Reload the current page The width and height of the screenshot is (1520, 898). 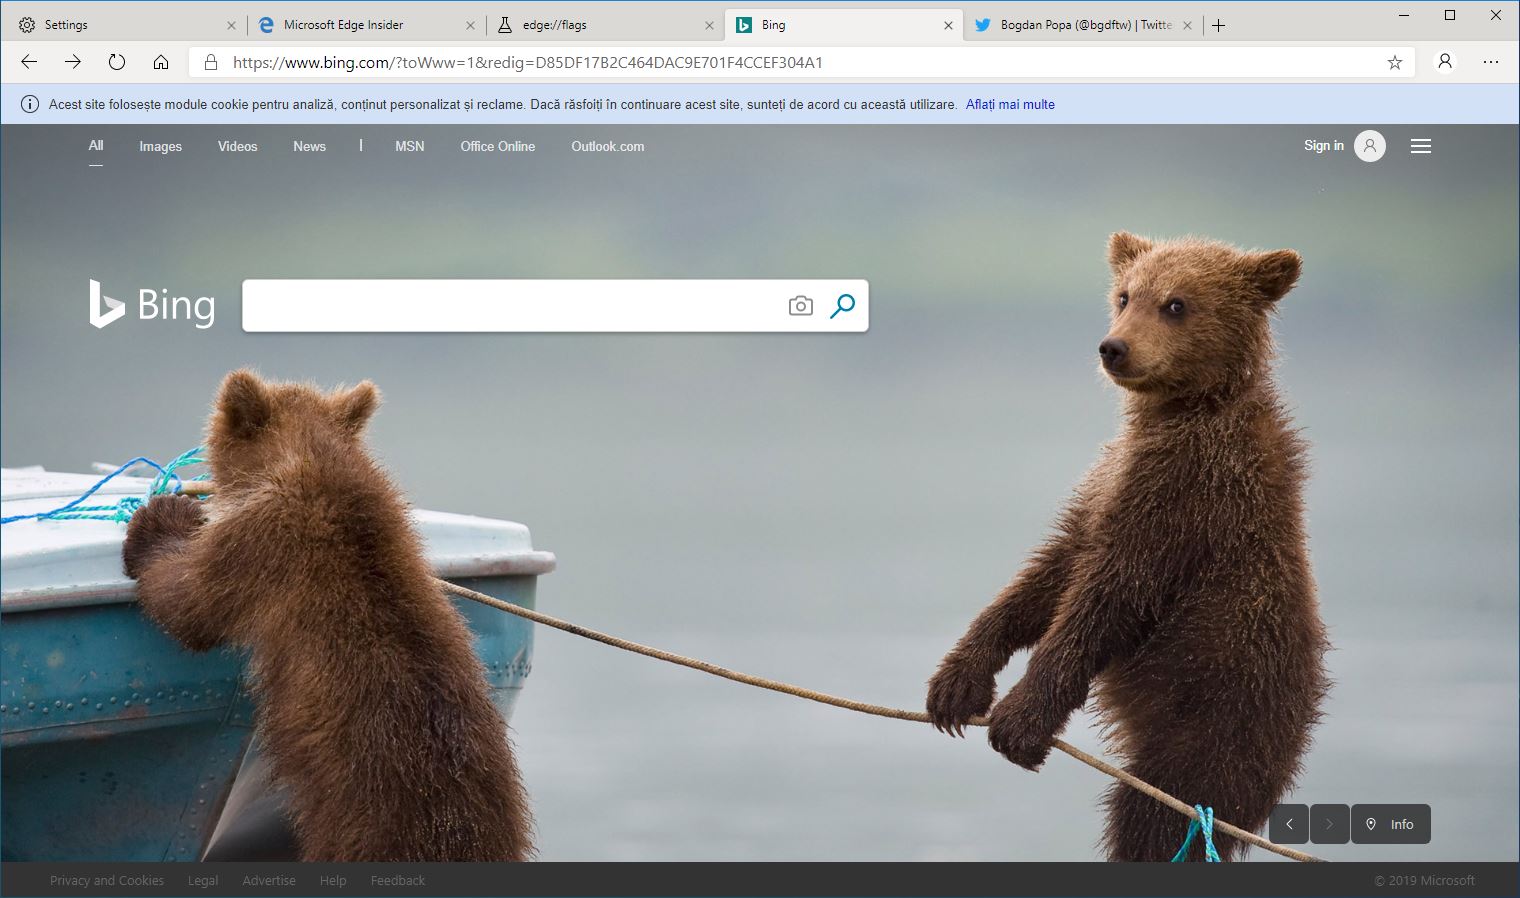tap(117, 62)
